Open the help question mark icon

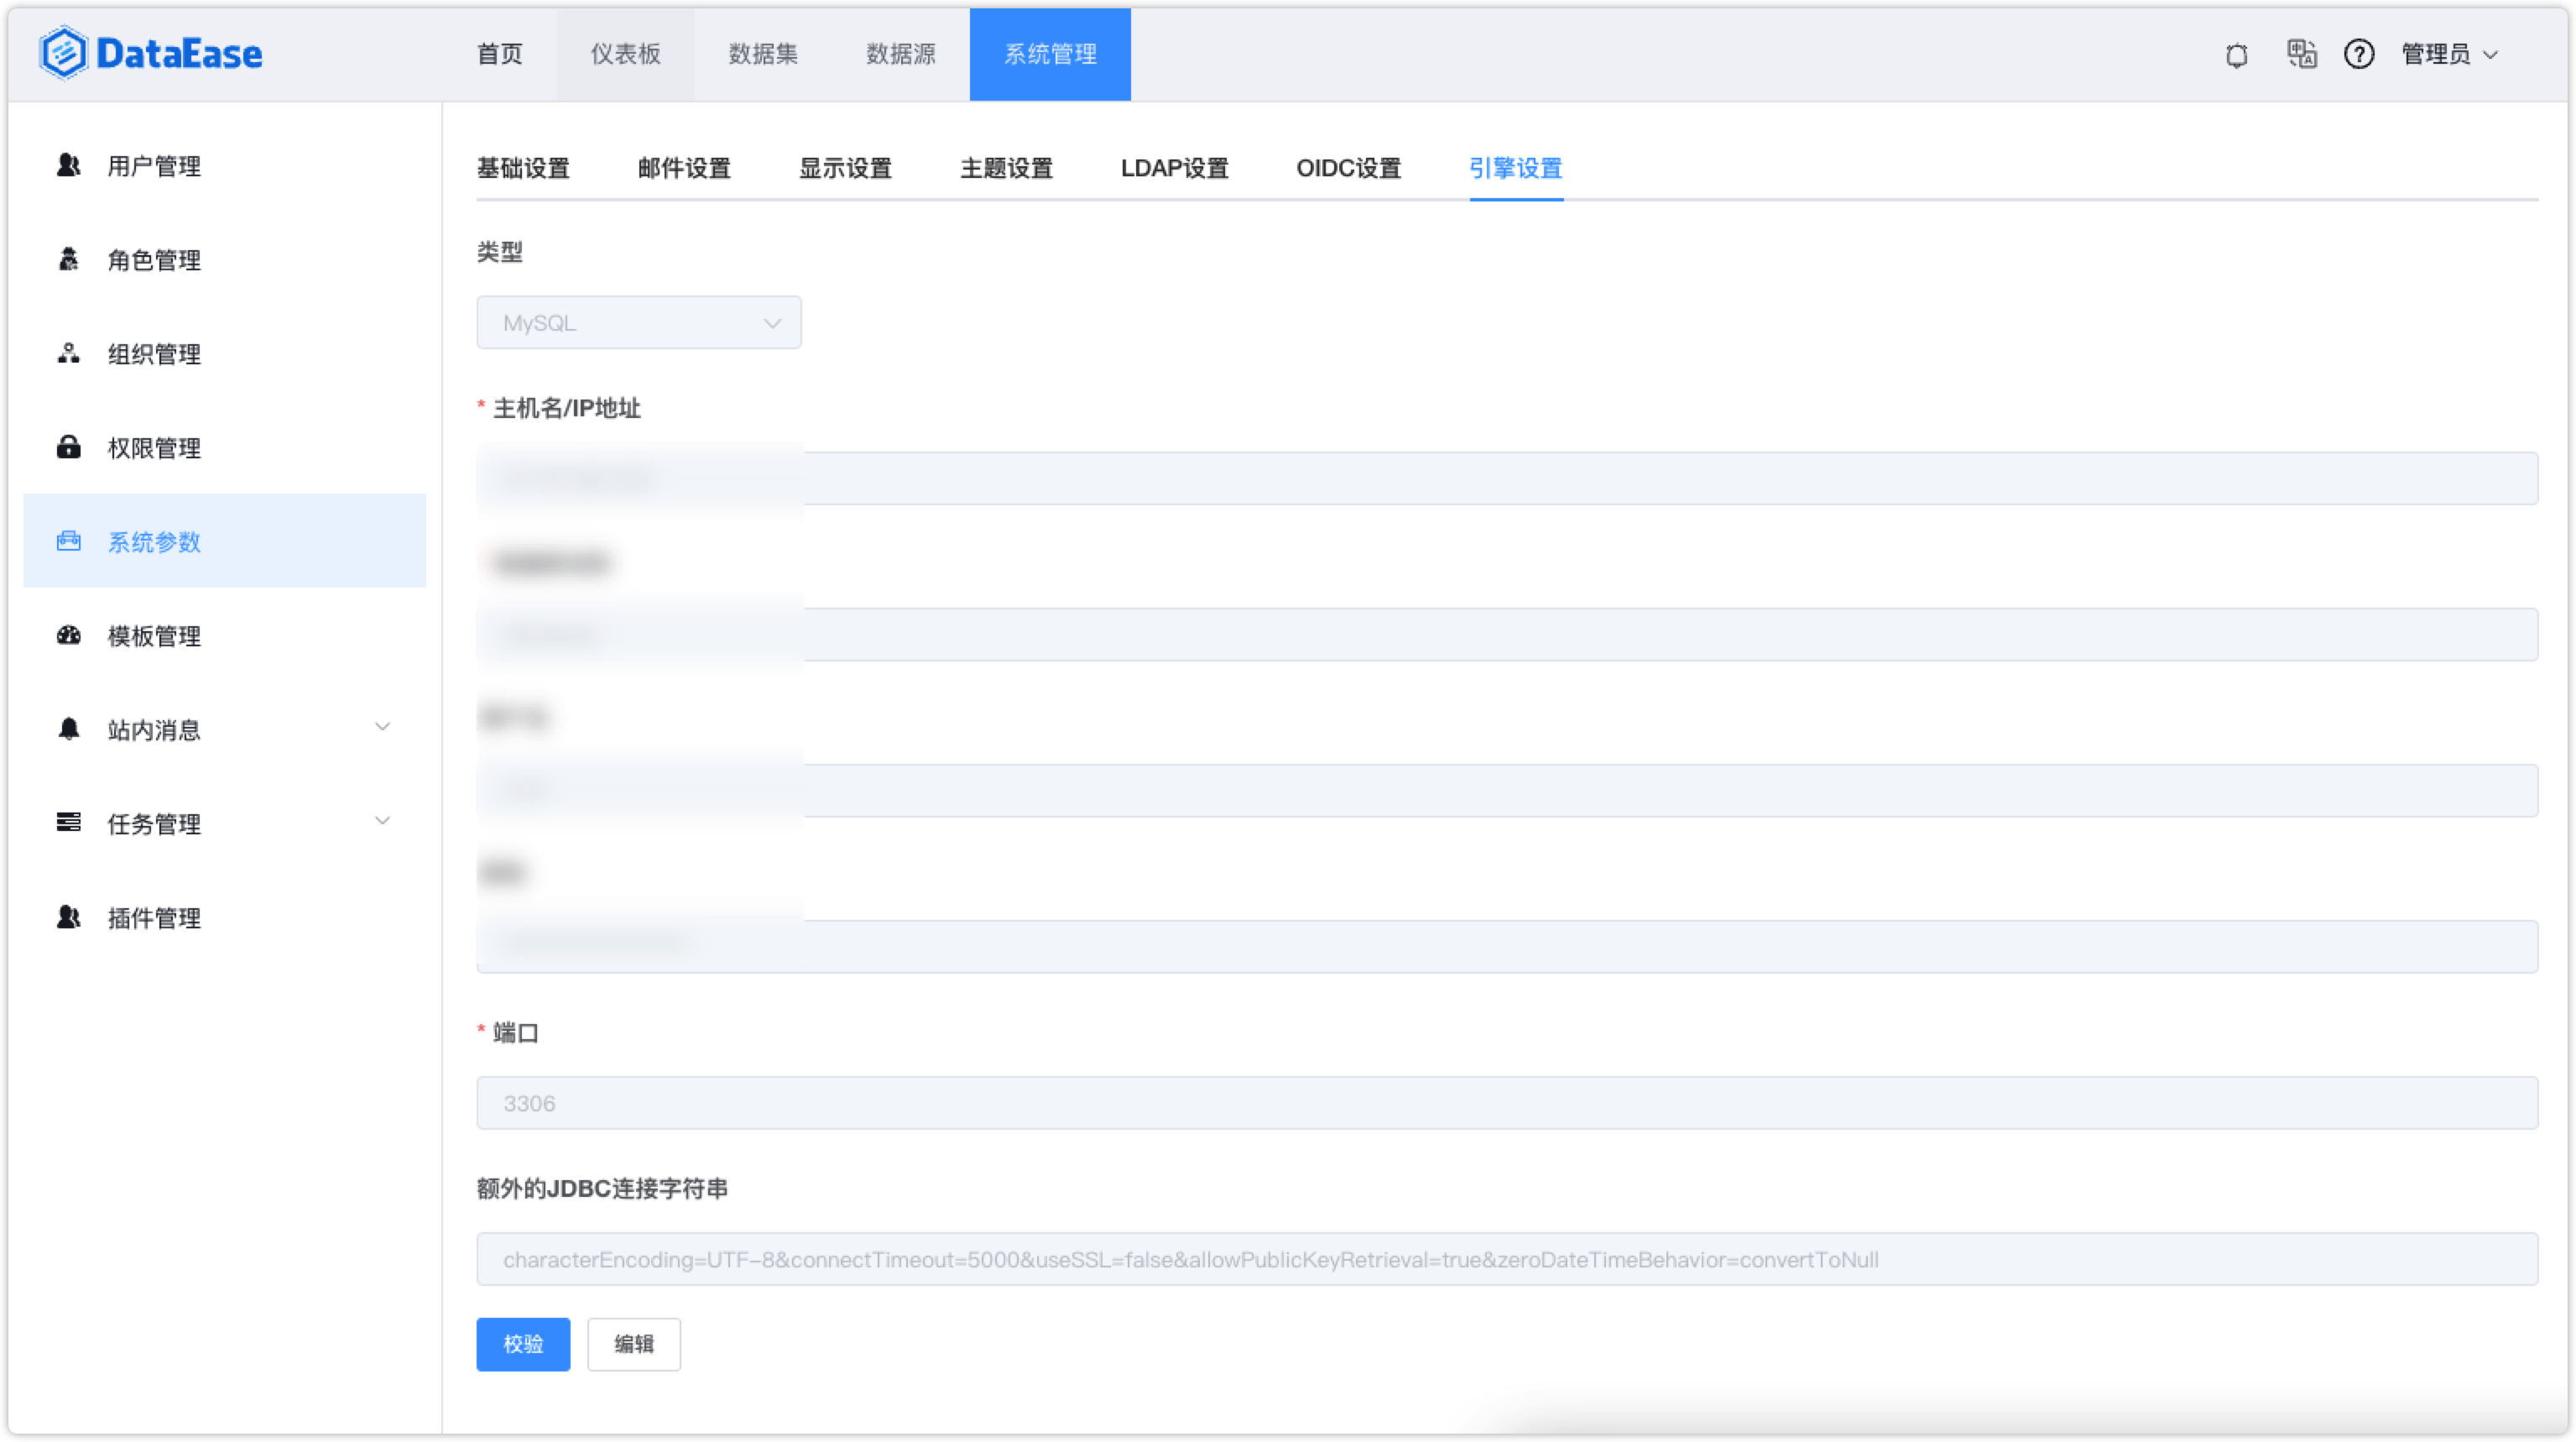point(2358,55)
